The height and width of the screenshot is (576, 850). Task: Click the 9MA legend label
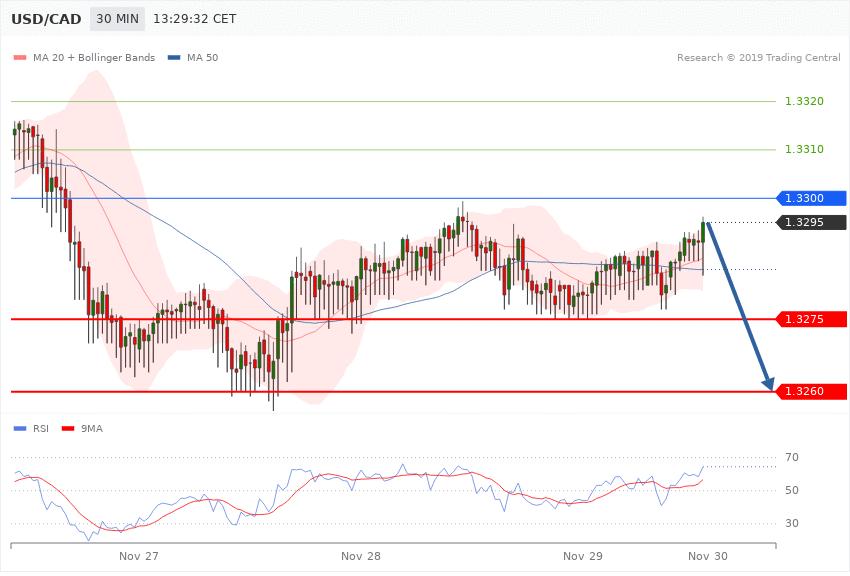pyautogui.click(x=92, y=429)
